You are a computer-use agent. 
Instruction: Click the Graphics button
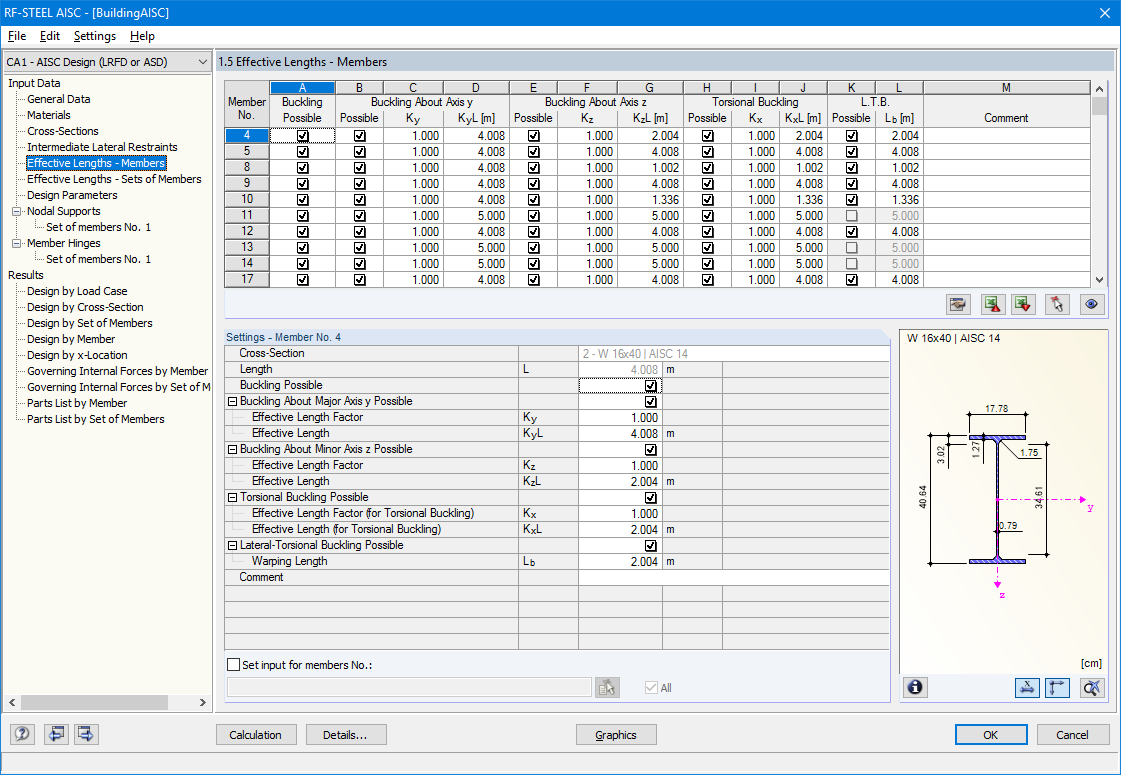pyautogui.click(x=616, y=734)
